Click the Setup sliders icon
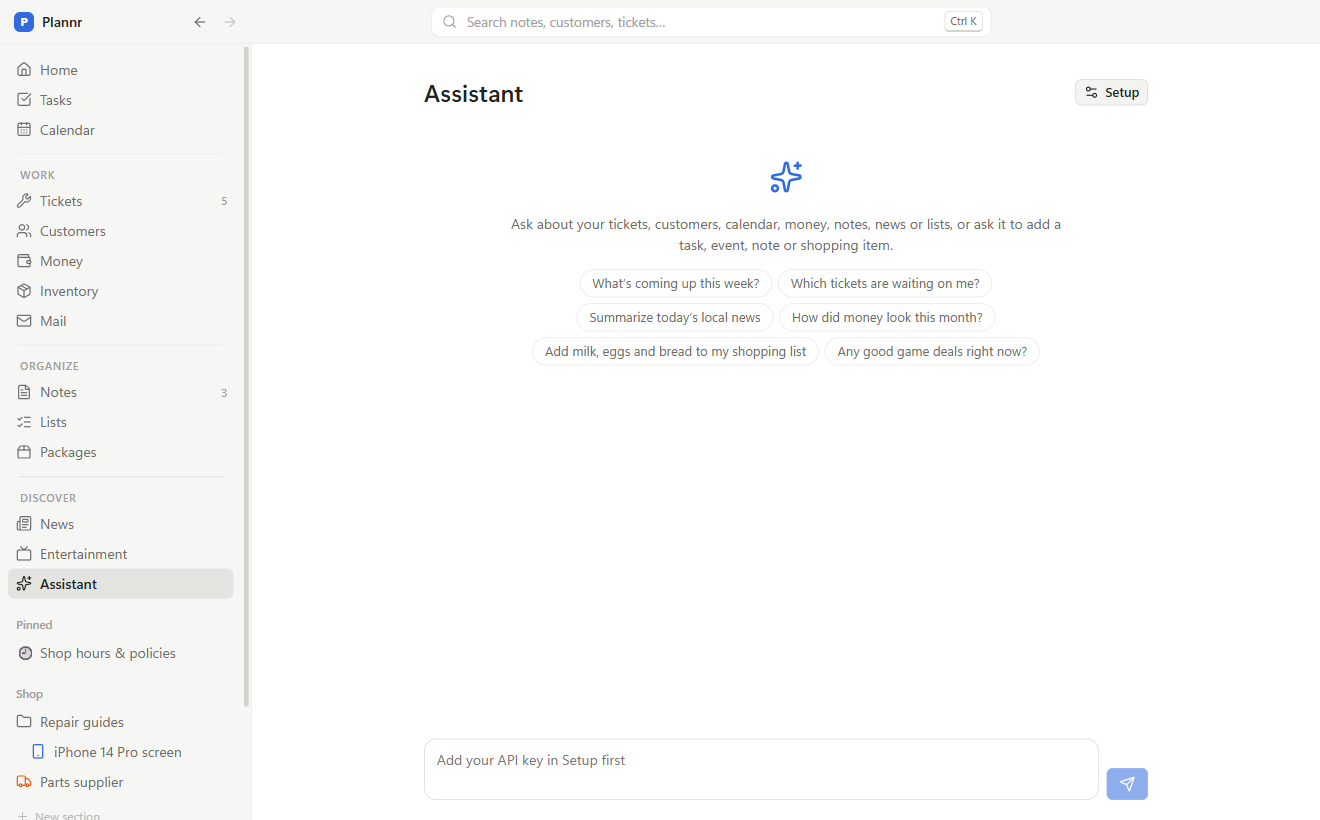Screen dimensions: 1320x820 (1091, 93)
